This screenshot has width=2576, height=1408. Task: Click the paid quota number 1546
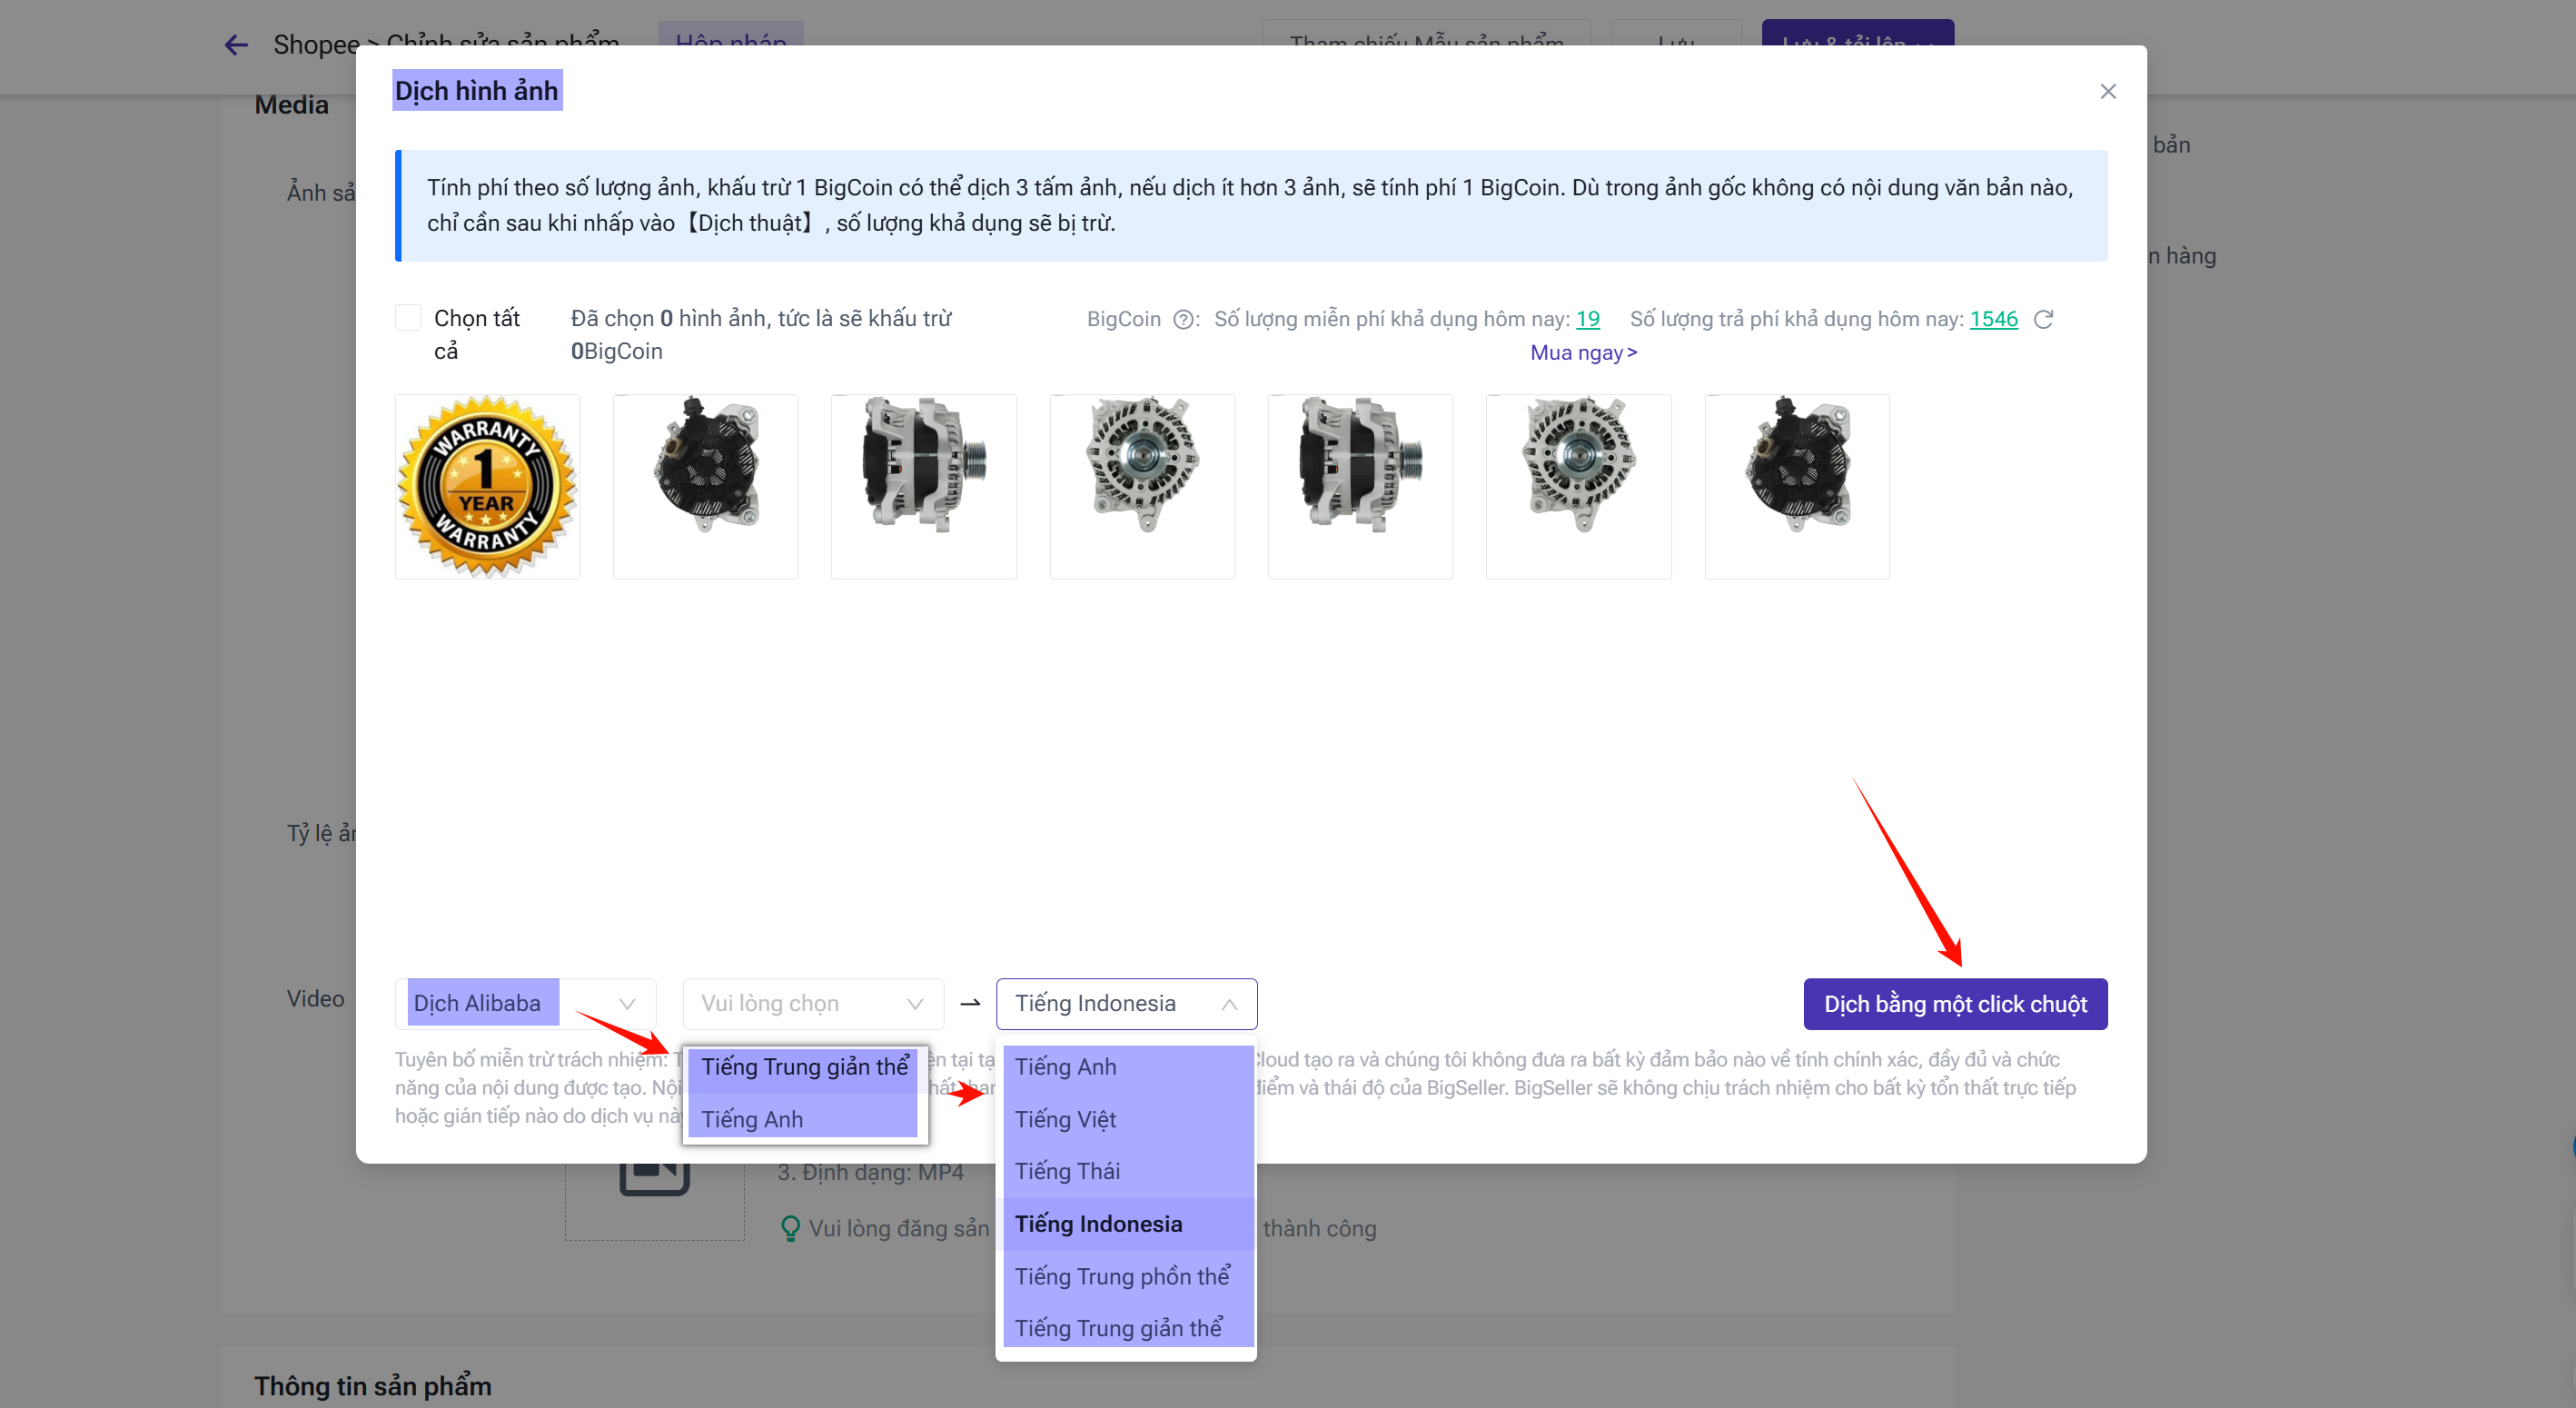[x=1993, y=319]
